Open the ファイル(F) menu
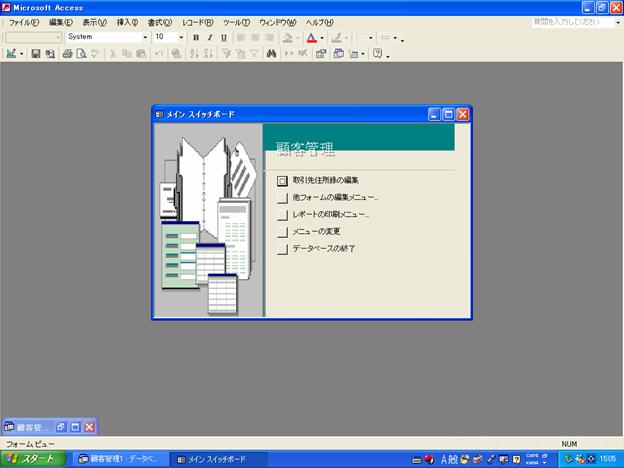 point(24,22)
